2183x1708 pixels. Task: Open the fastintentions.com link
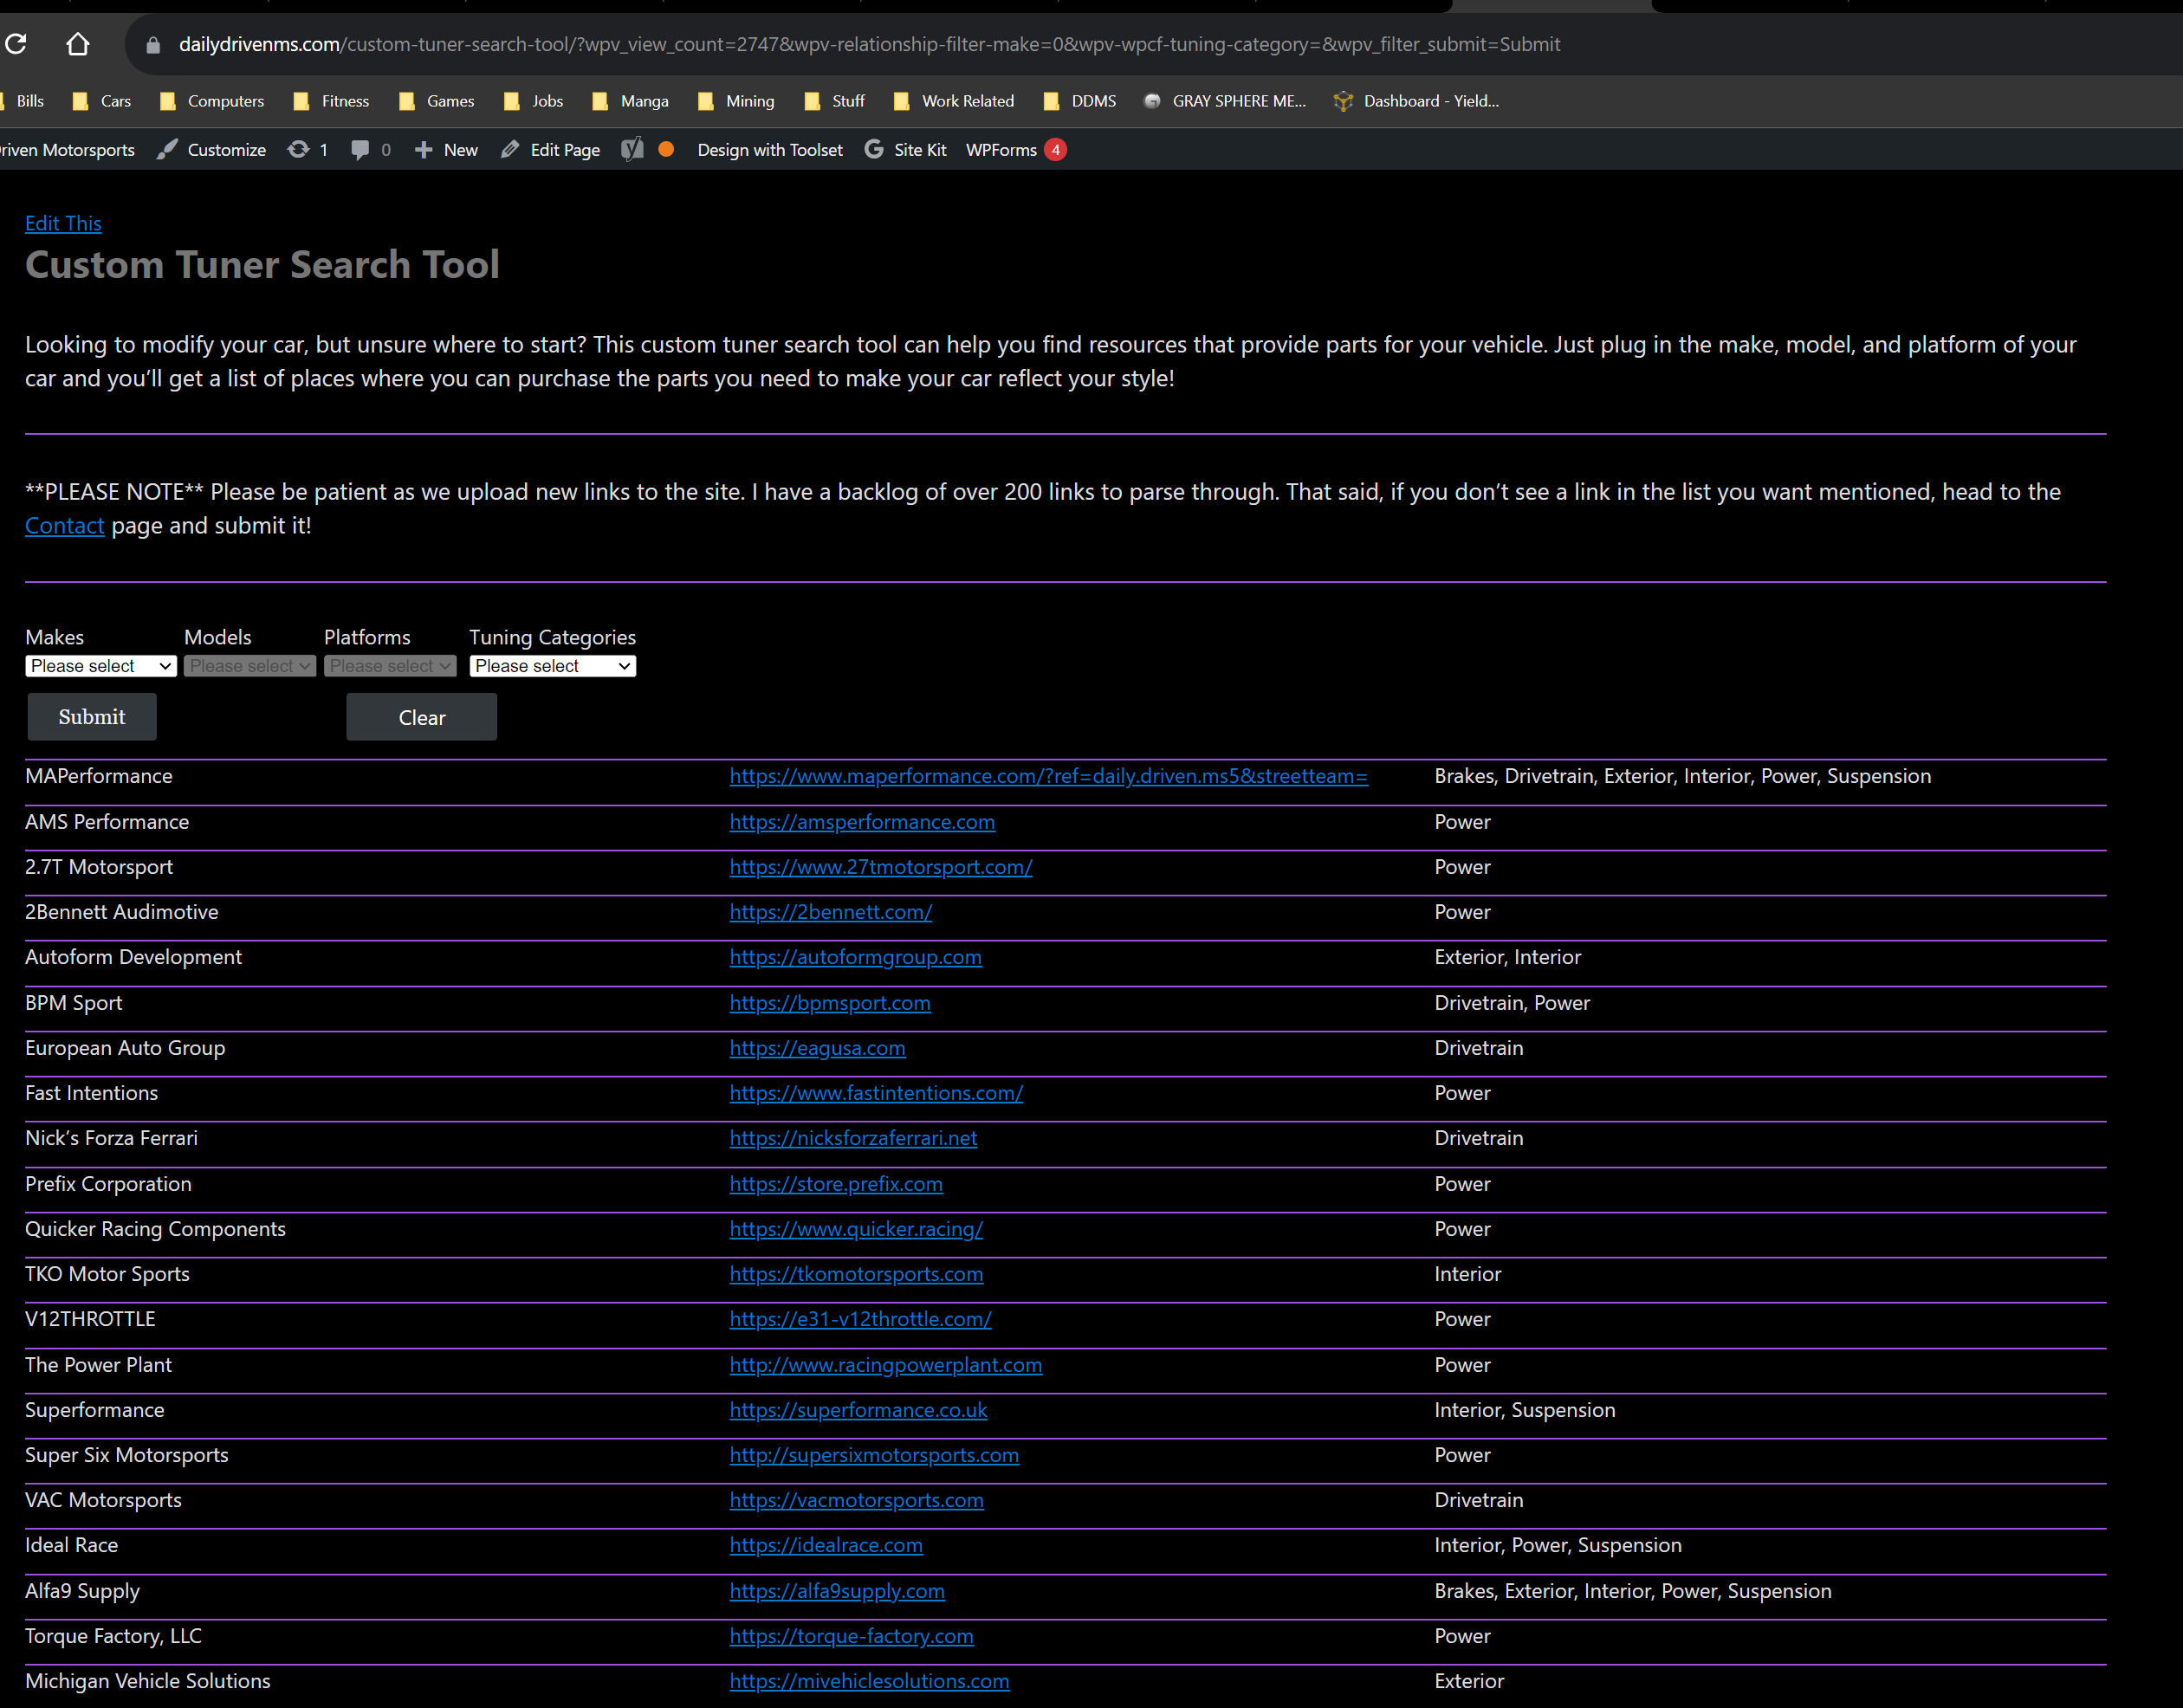coord(877,1093)
